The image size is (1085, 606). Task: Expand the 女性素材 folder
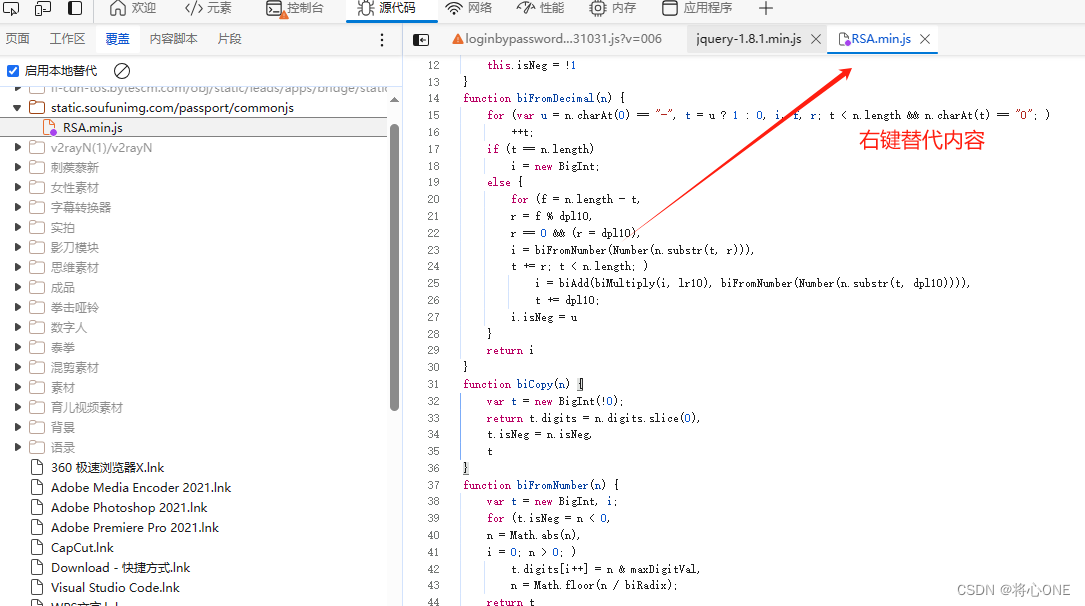(18, 187)
